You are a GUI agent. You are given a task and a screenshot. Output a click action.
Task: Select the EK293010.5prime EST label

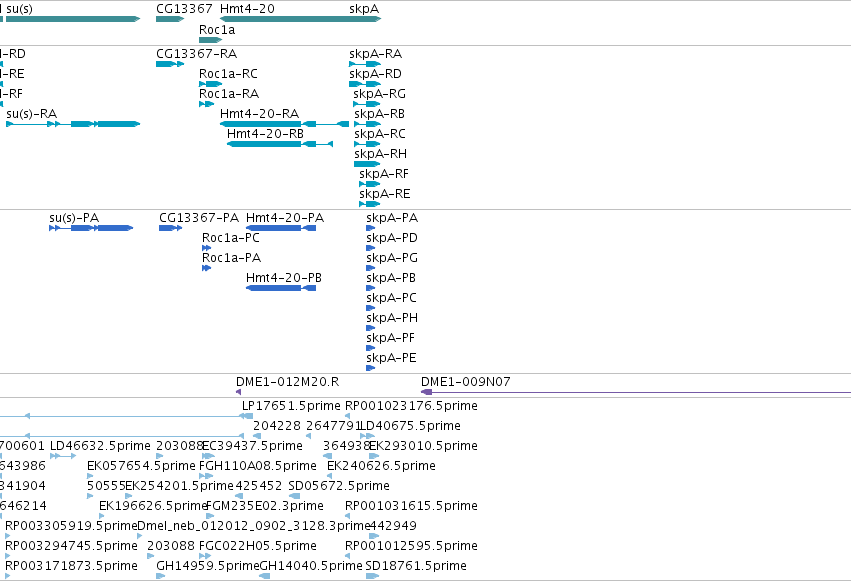pos(423,446)
